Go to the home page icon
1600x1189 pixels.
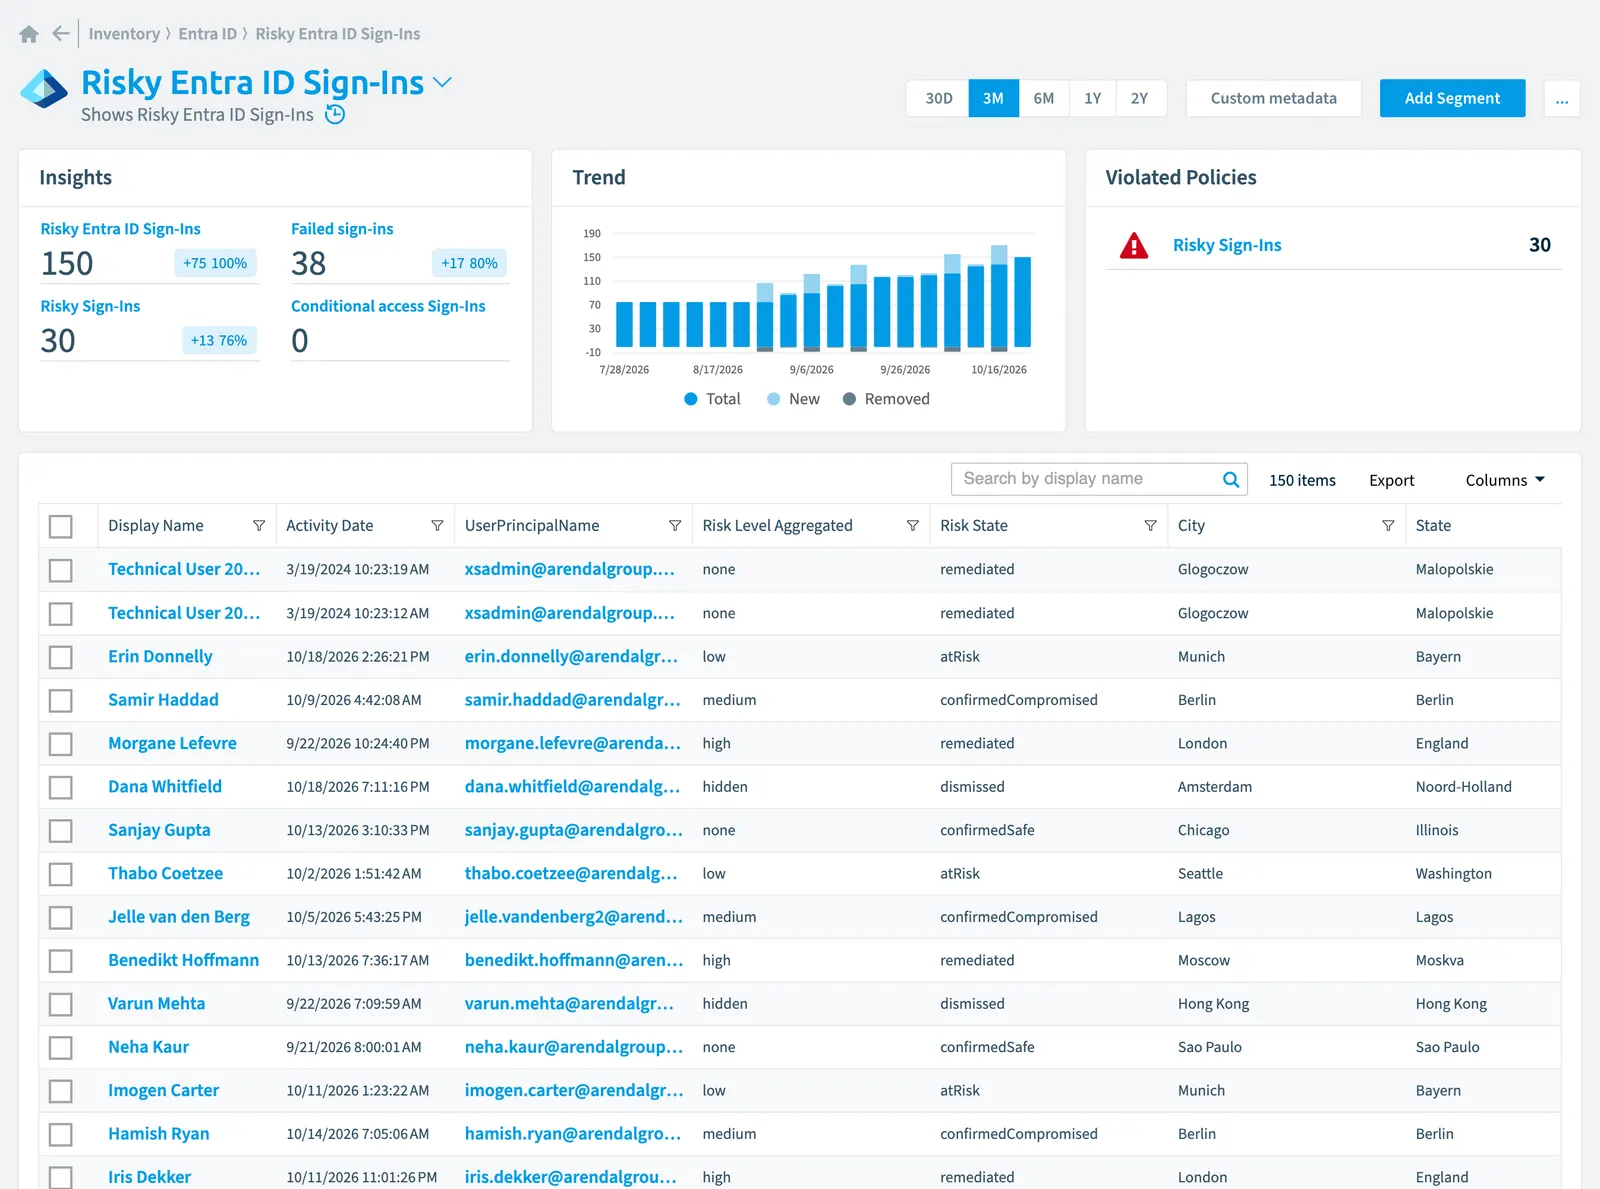pyautogui.click(x=29, y=34)
